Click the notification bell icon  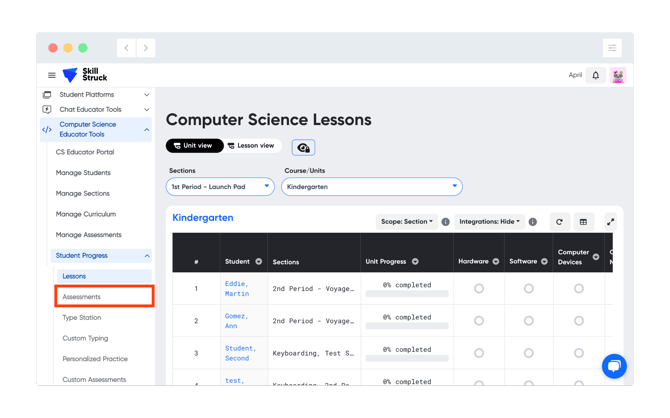tap(595, 76)
